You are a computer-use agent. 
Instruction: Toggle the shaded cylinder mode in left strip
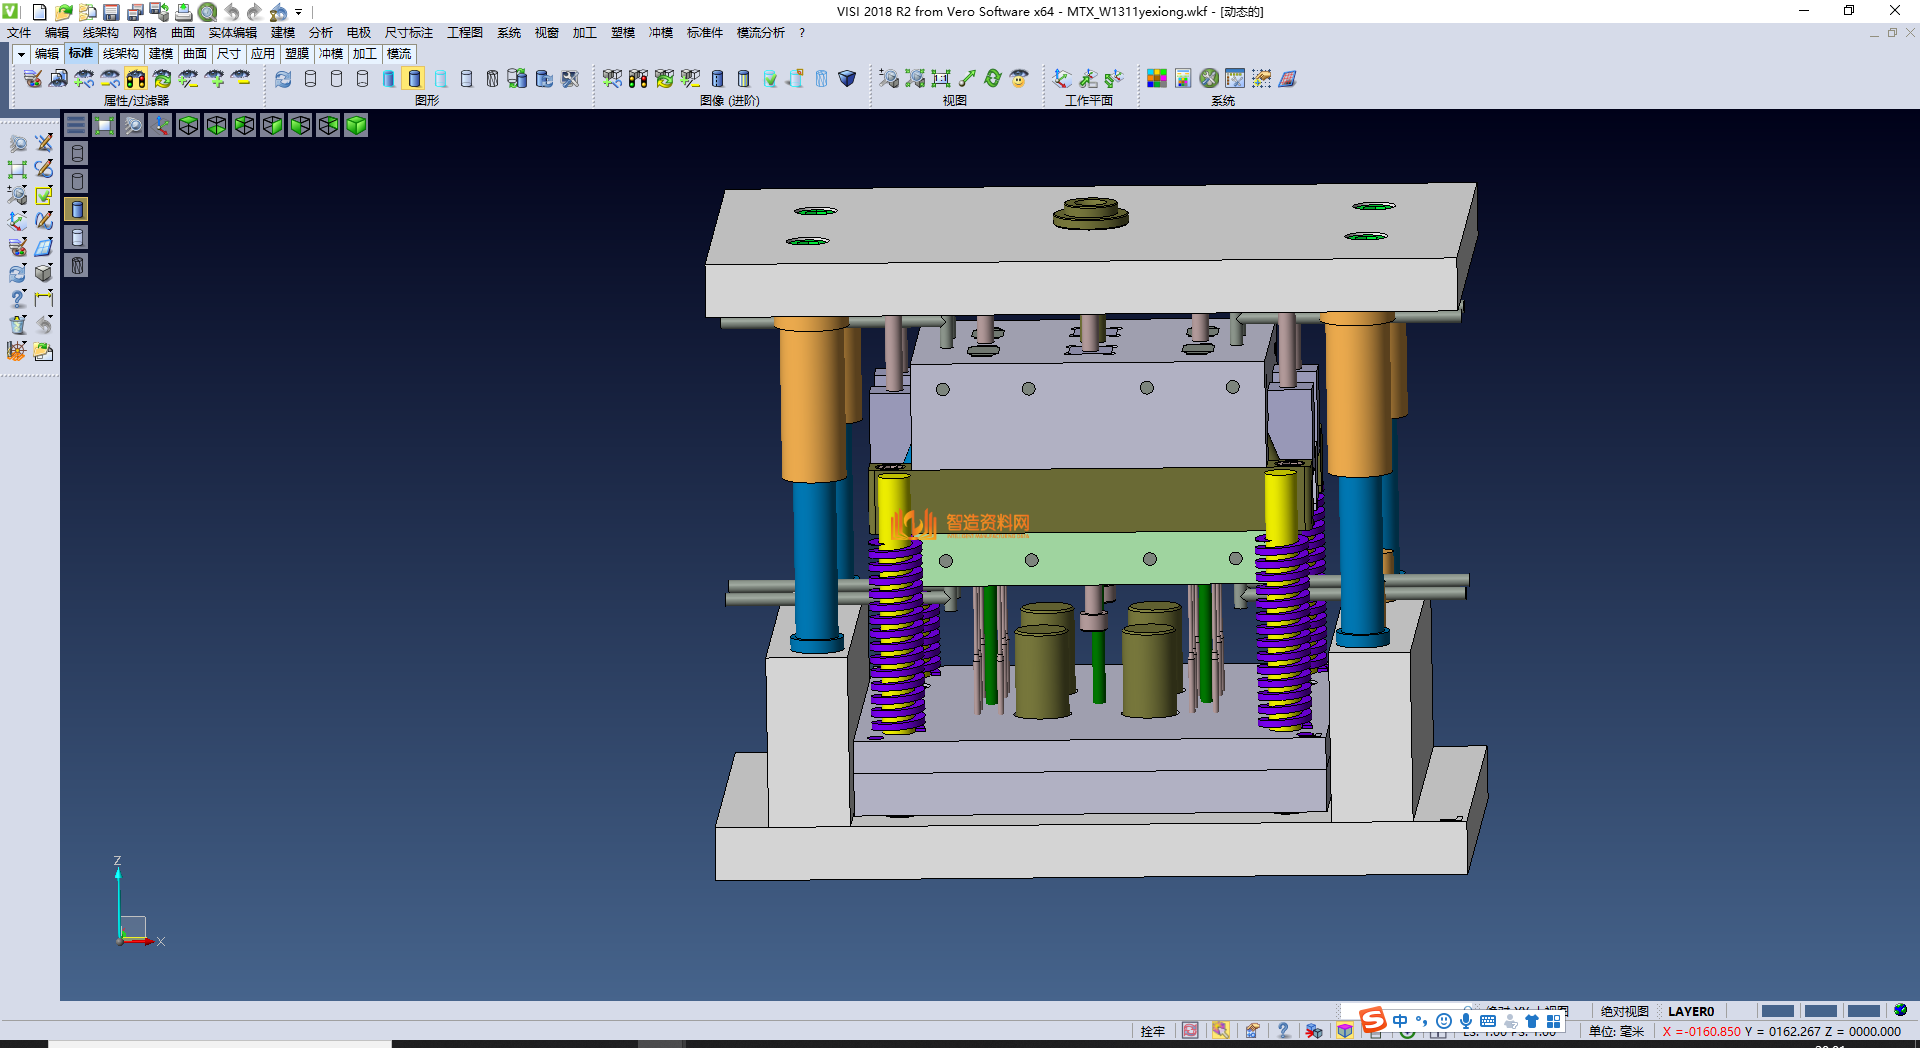tap(77, 209)
